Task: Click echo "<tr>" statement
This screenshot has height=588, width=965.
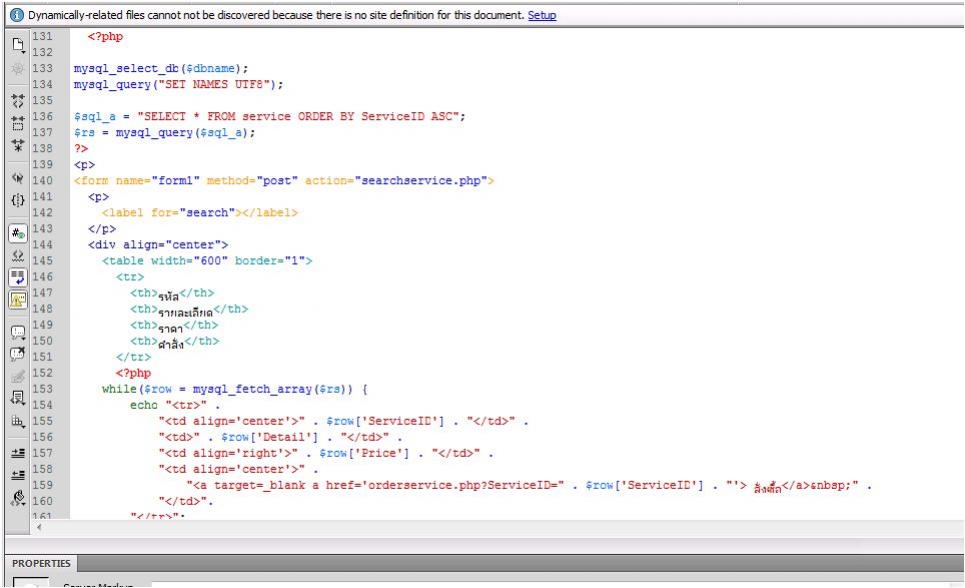Action: [x=175, y=405]
